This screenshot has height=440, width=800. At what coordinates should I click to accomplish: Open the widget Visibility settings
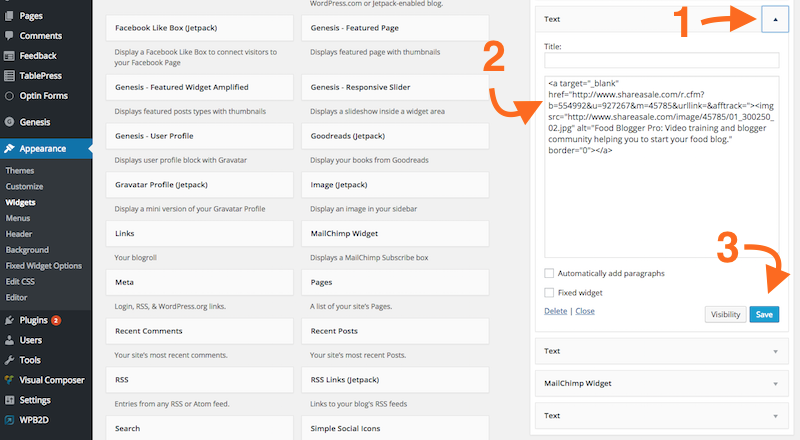726,314
